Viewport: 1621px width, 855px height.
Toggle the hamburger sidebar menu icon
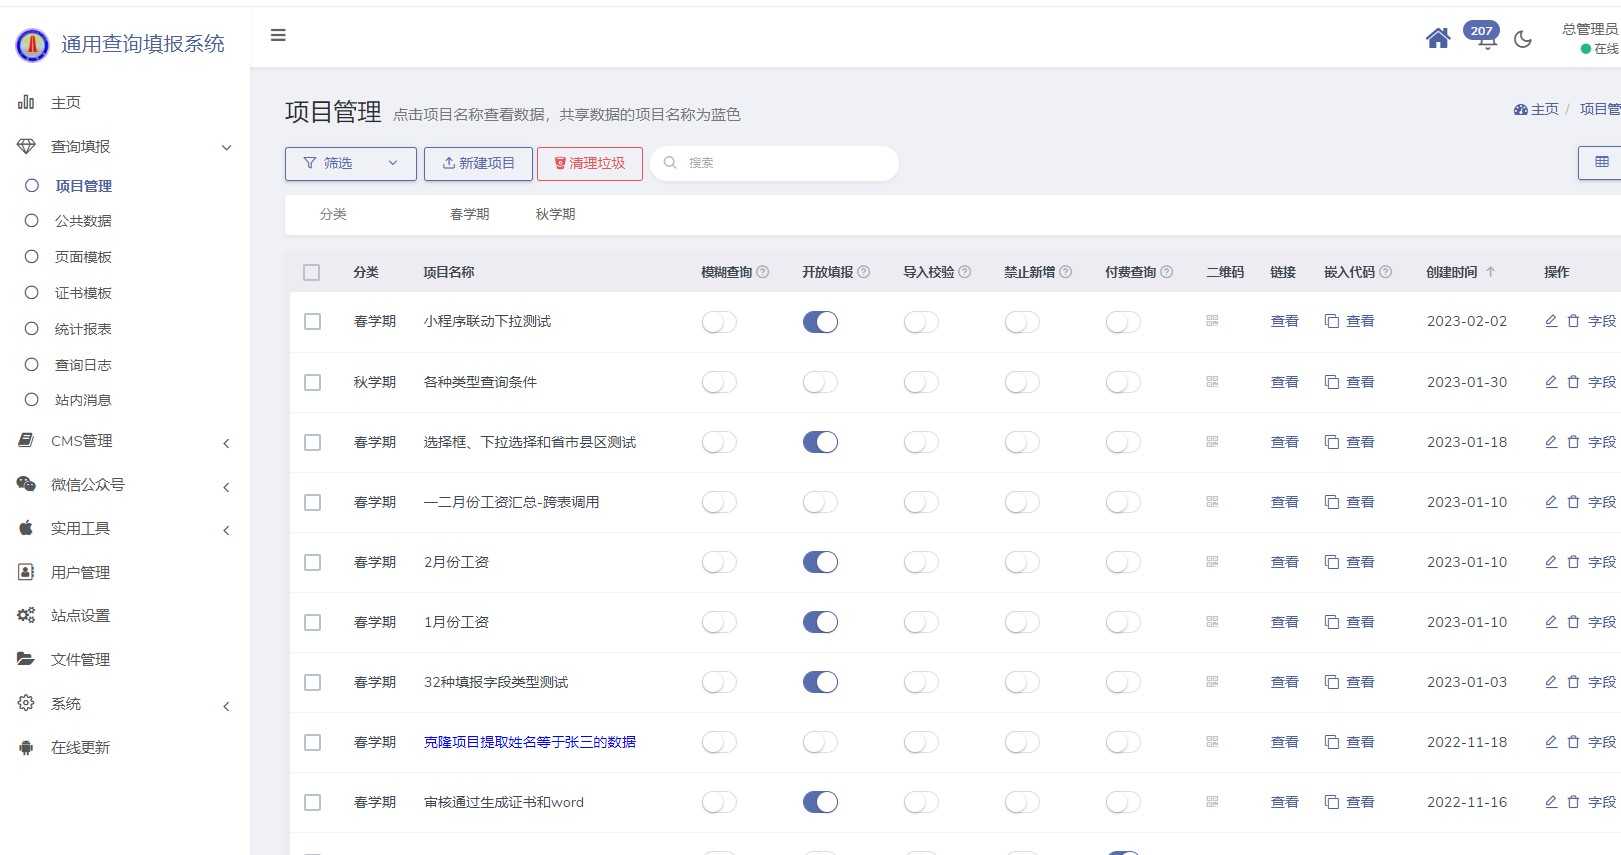278,35
